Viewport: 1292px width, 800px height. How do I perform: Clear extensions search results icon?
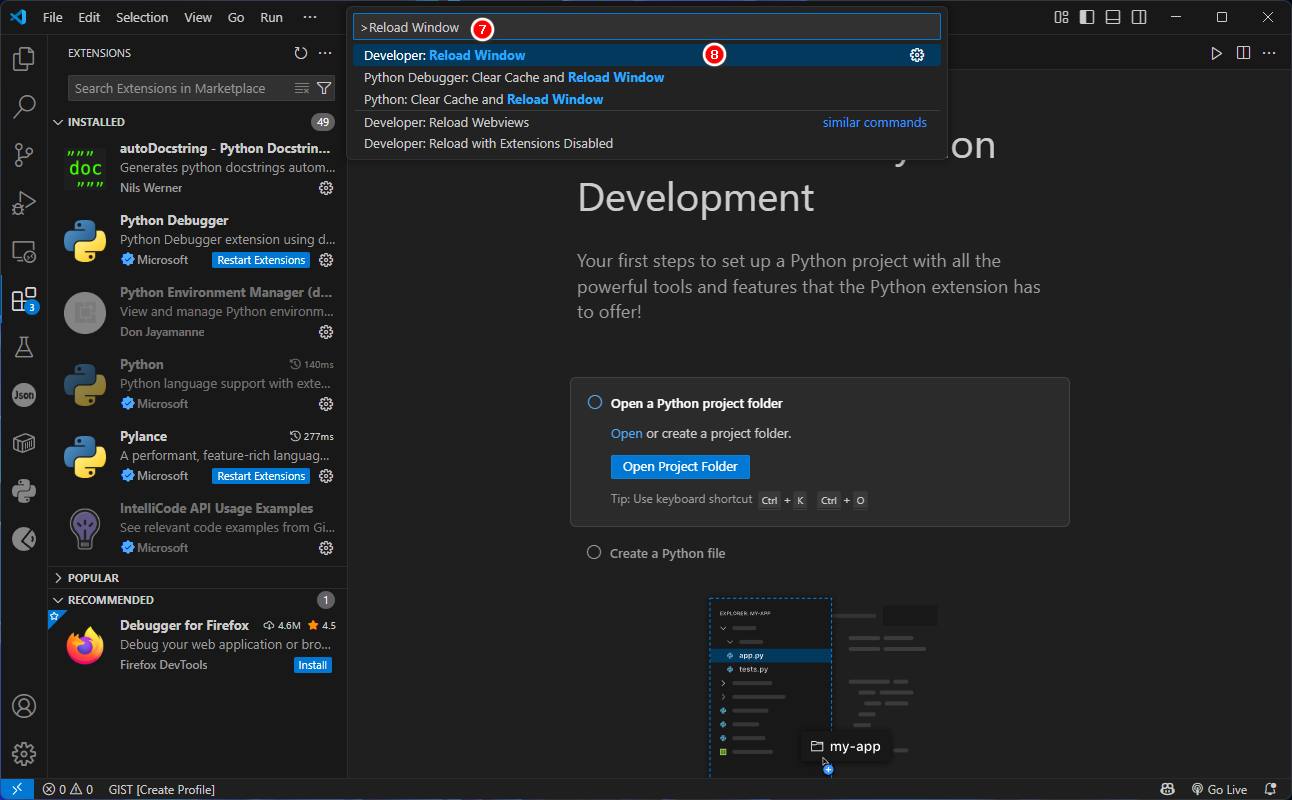tap(302, 88)
